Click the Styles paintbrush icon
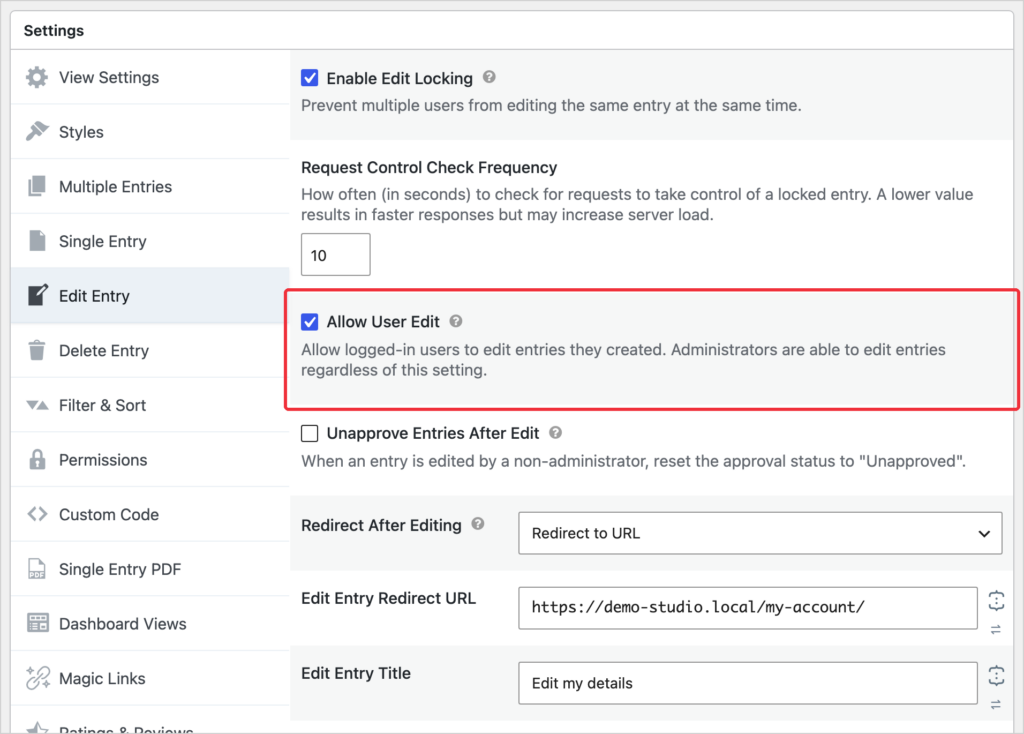The width and height of the screenshot is (1024, 734). pos(37,131)
